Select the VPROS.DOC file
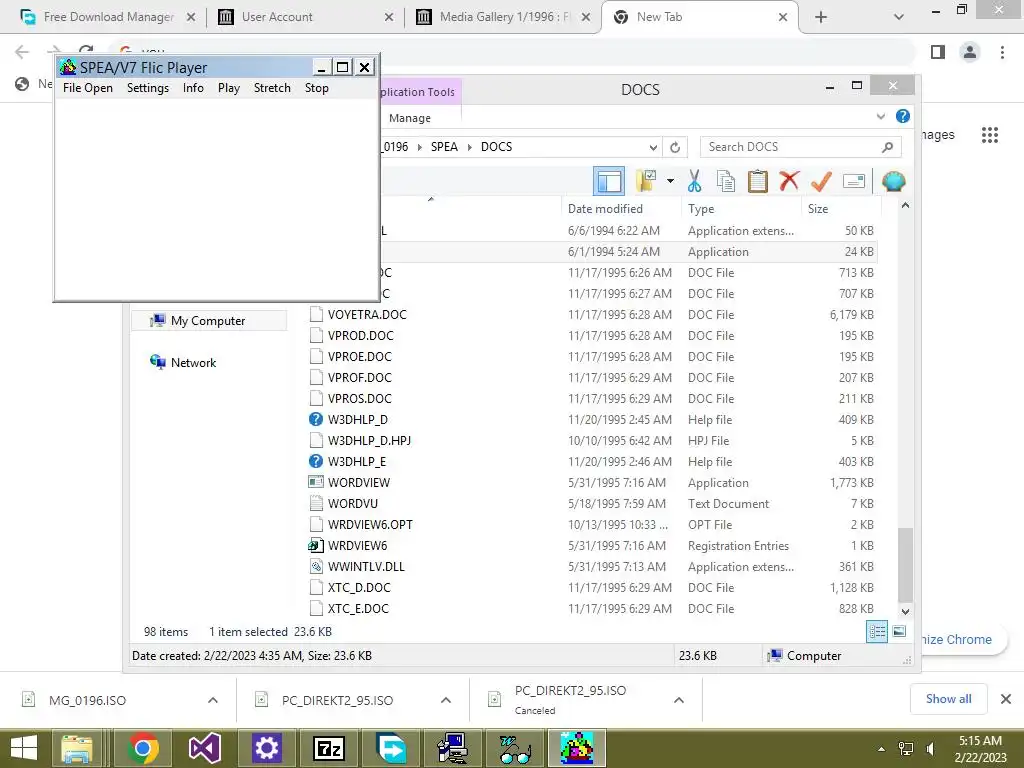This screenshot has height=768, width=1024. click(359, 398)
